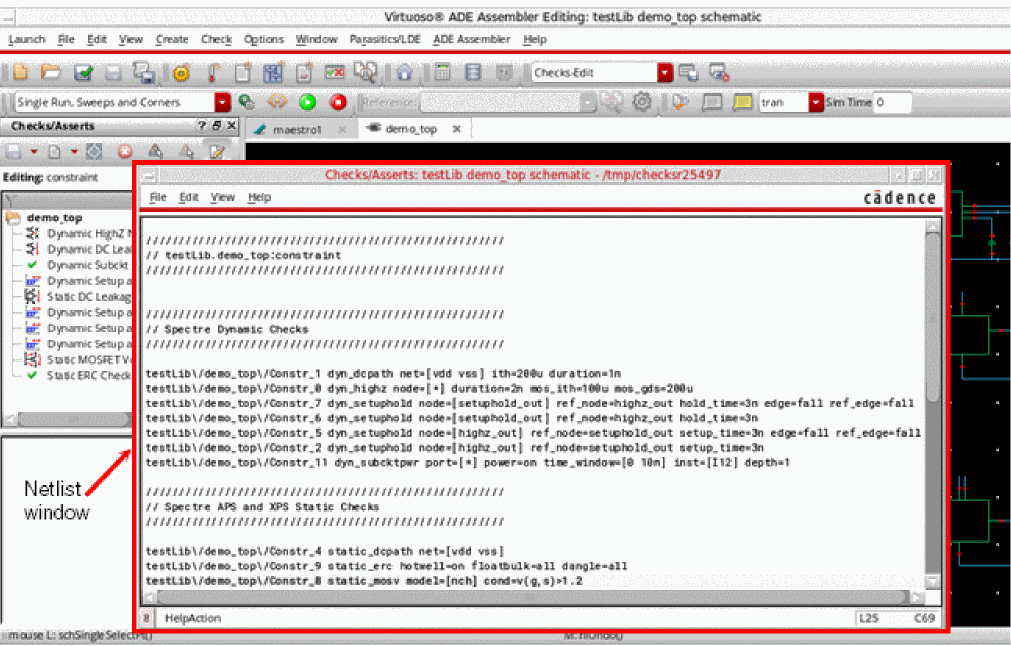This screenshot has height=646, width=1011.
Task: Open the Check menu
Action: 216,39
